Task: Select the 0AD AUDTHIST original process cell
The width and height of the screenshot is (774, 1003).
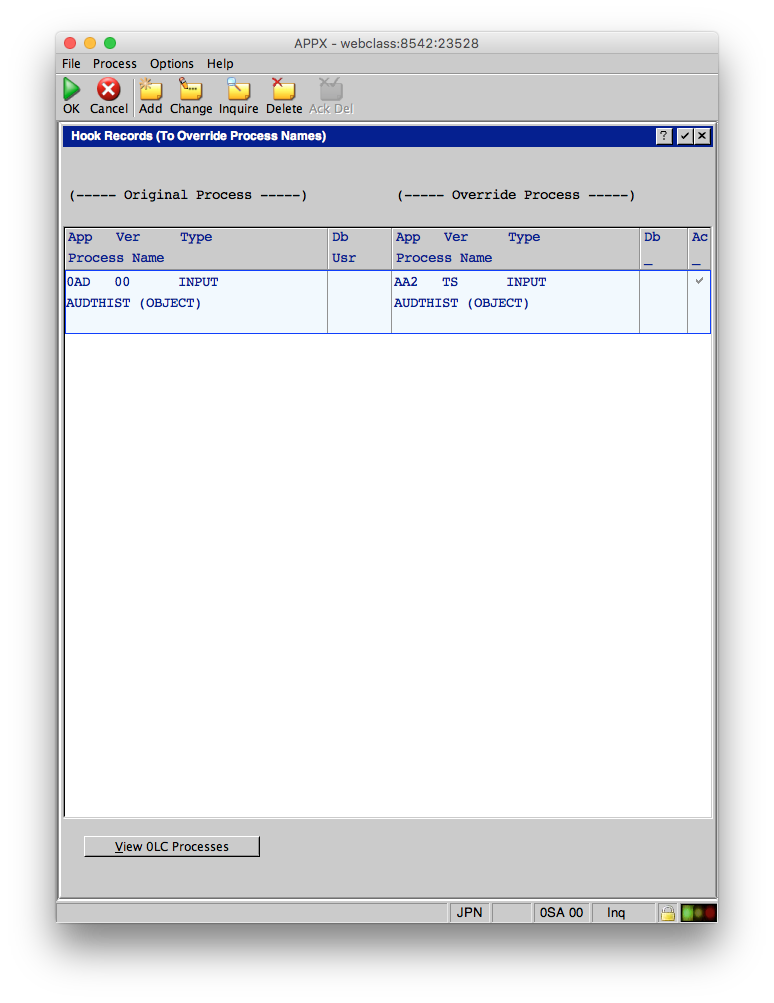Action: coord(196,293)
